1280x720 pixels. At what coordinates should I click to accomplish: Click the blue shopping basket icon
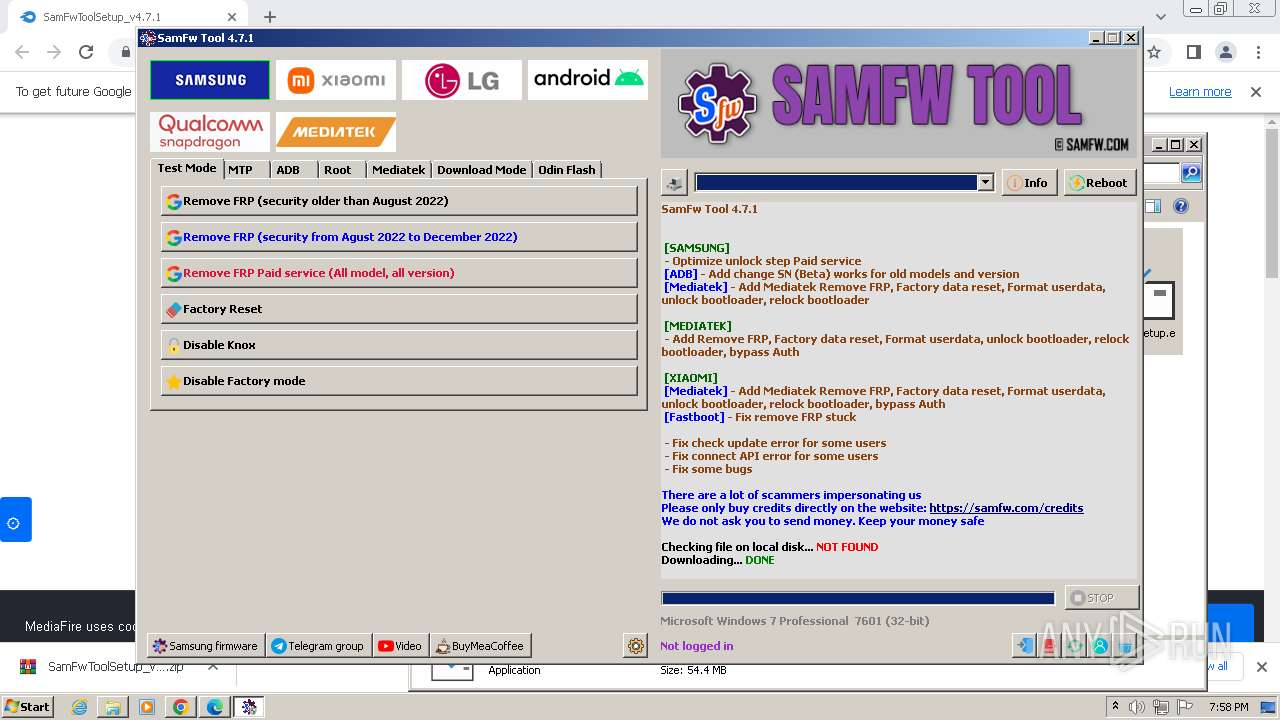pos(1125,646)
